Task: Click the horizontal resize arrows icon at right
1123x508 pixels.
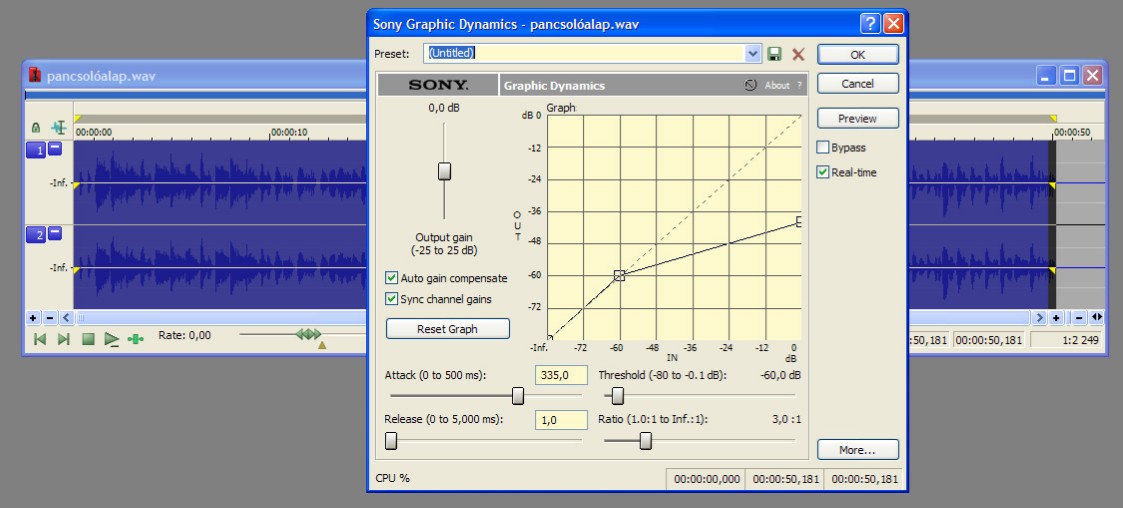Action: click(1097, 317)
